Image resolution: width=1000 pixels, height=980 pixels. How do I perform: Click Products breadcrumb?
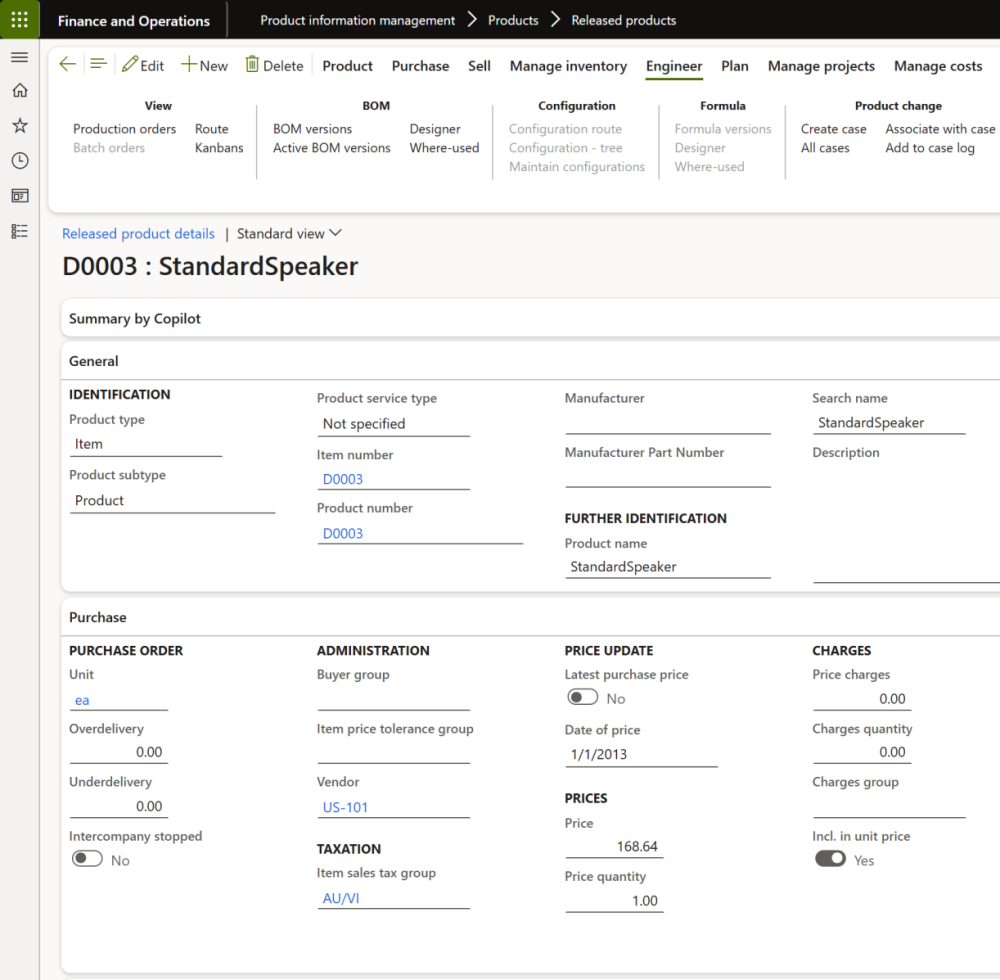coord(513,20)
